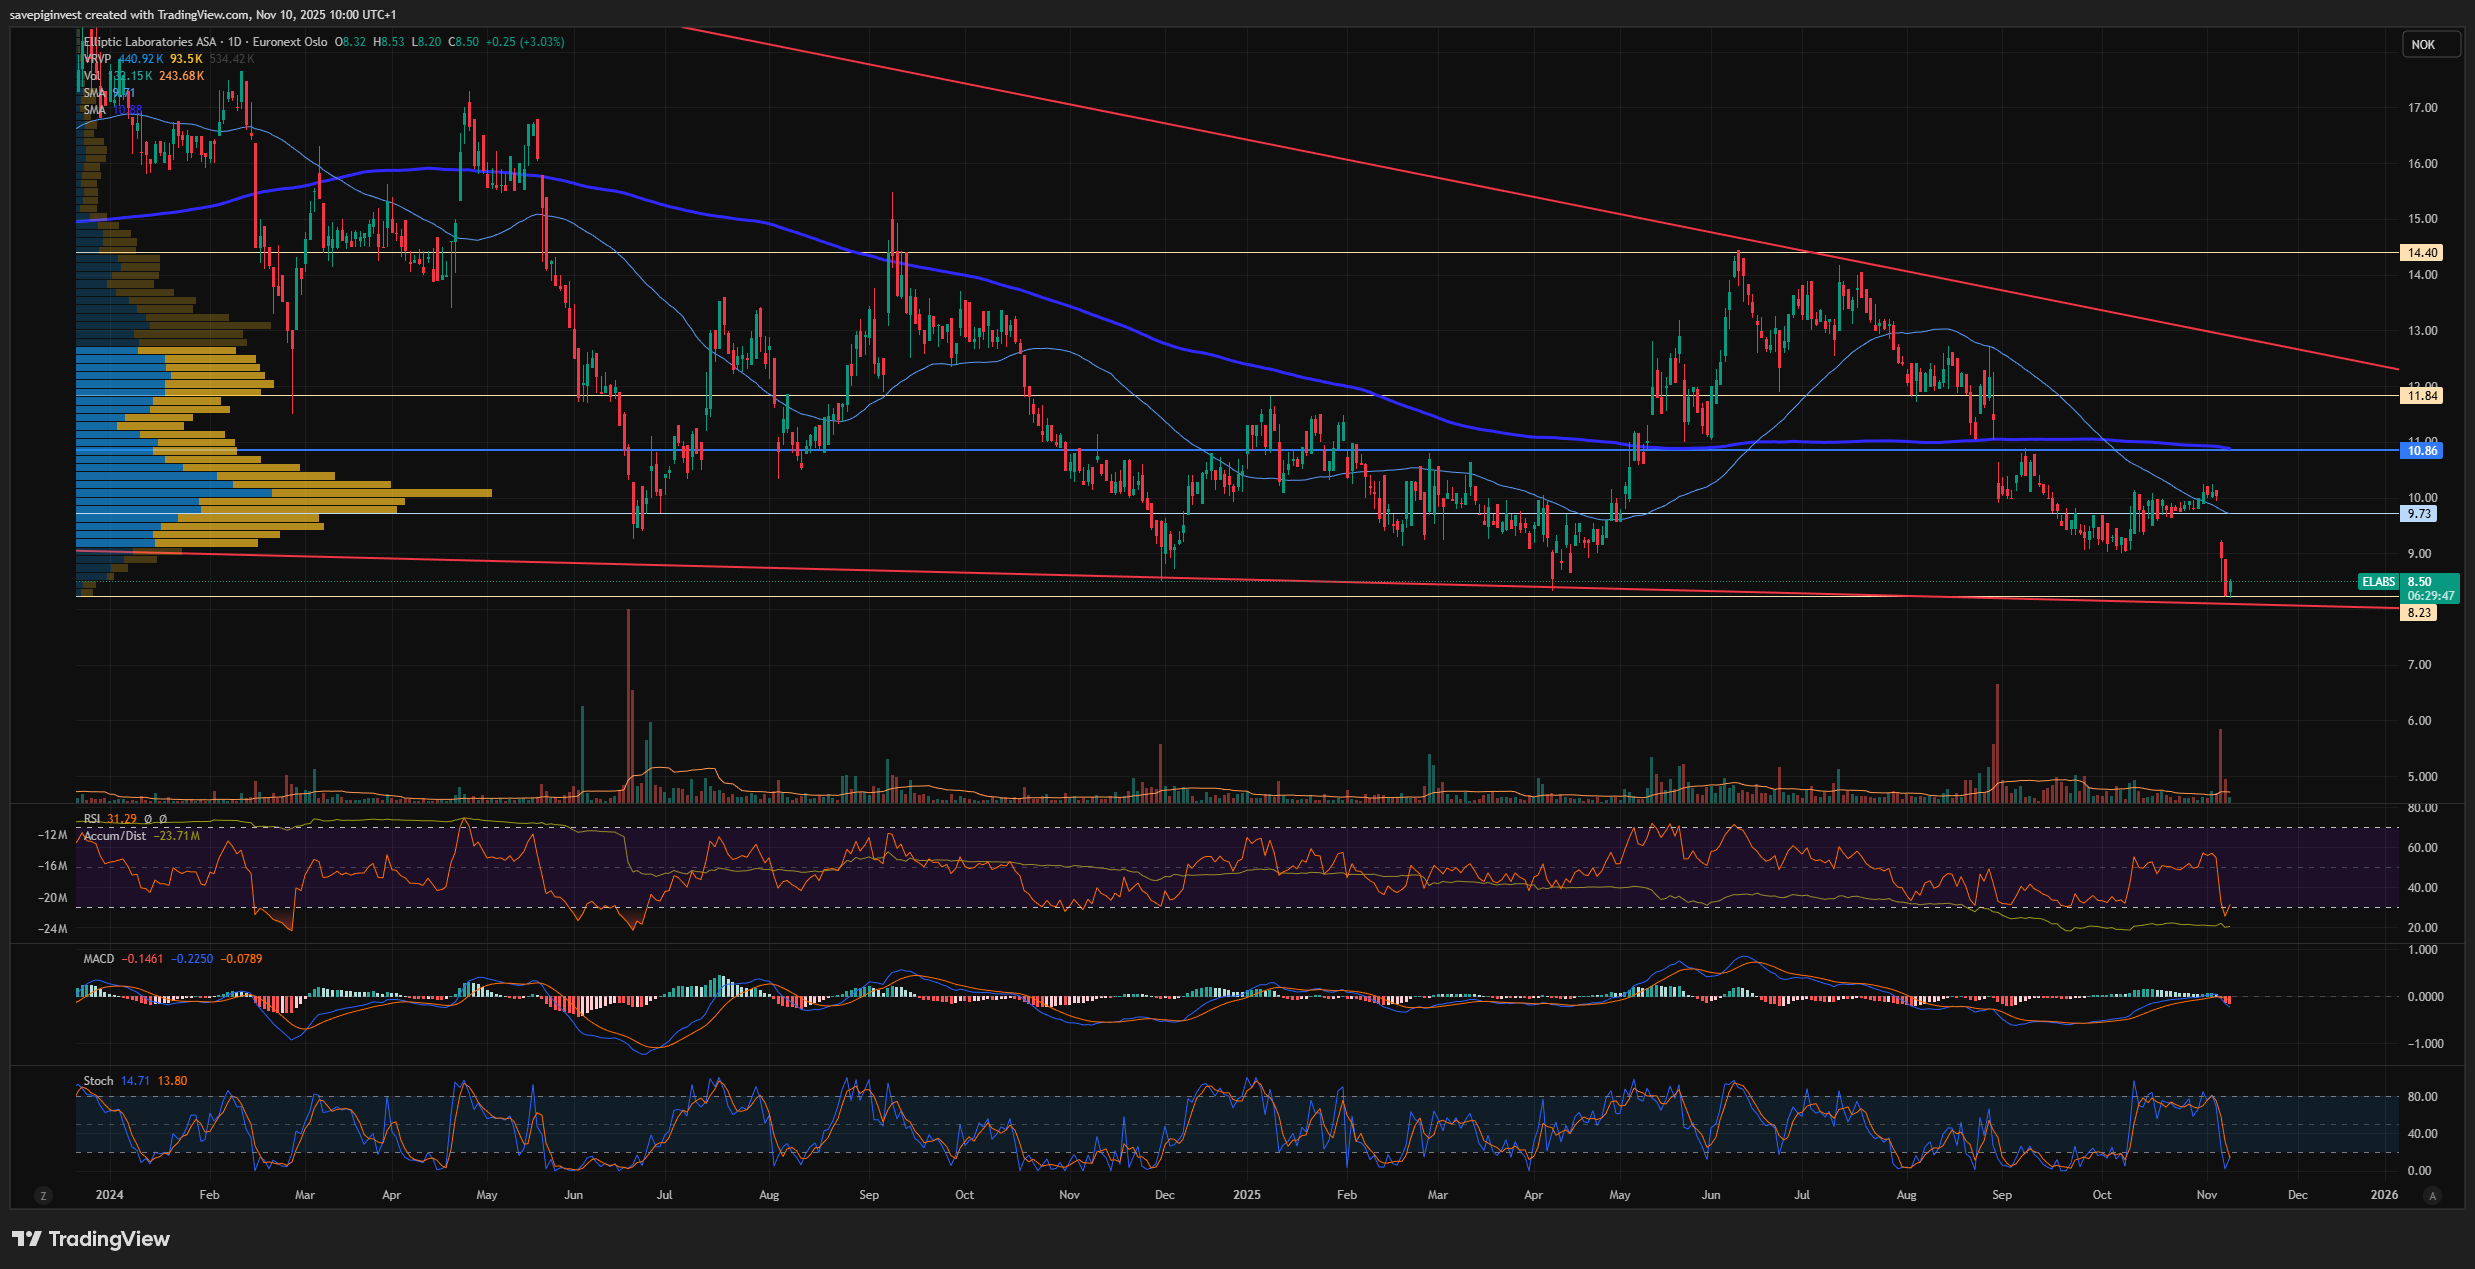
Task: Click the 2025 marker on time axis
Action: 1246,1195
